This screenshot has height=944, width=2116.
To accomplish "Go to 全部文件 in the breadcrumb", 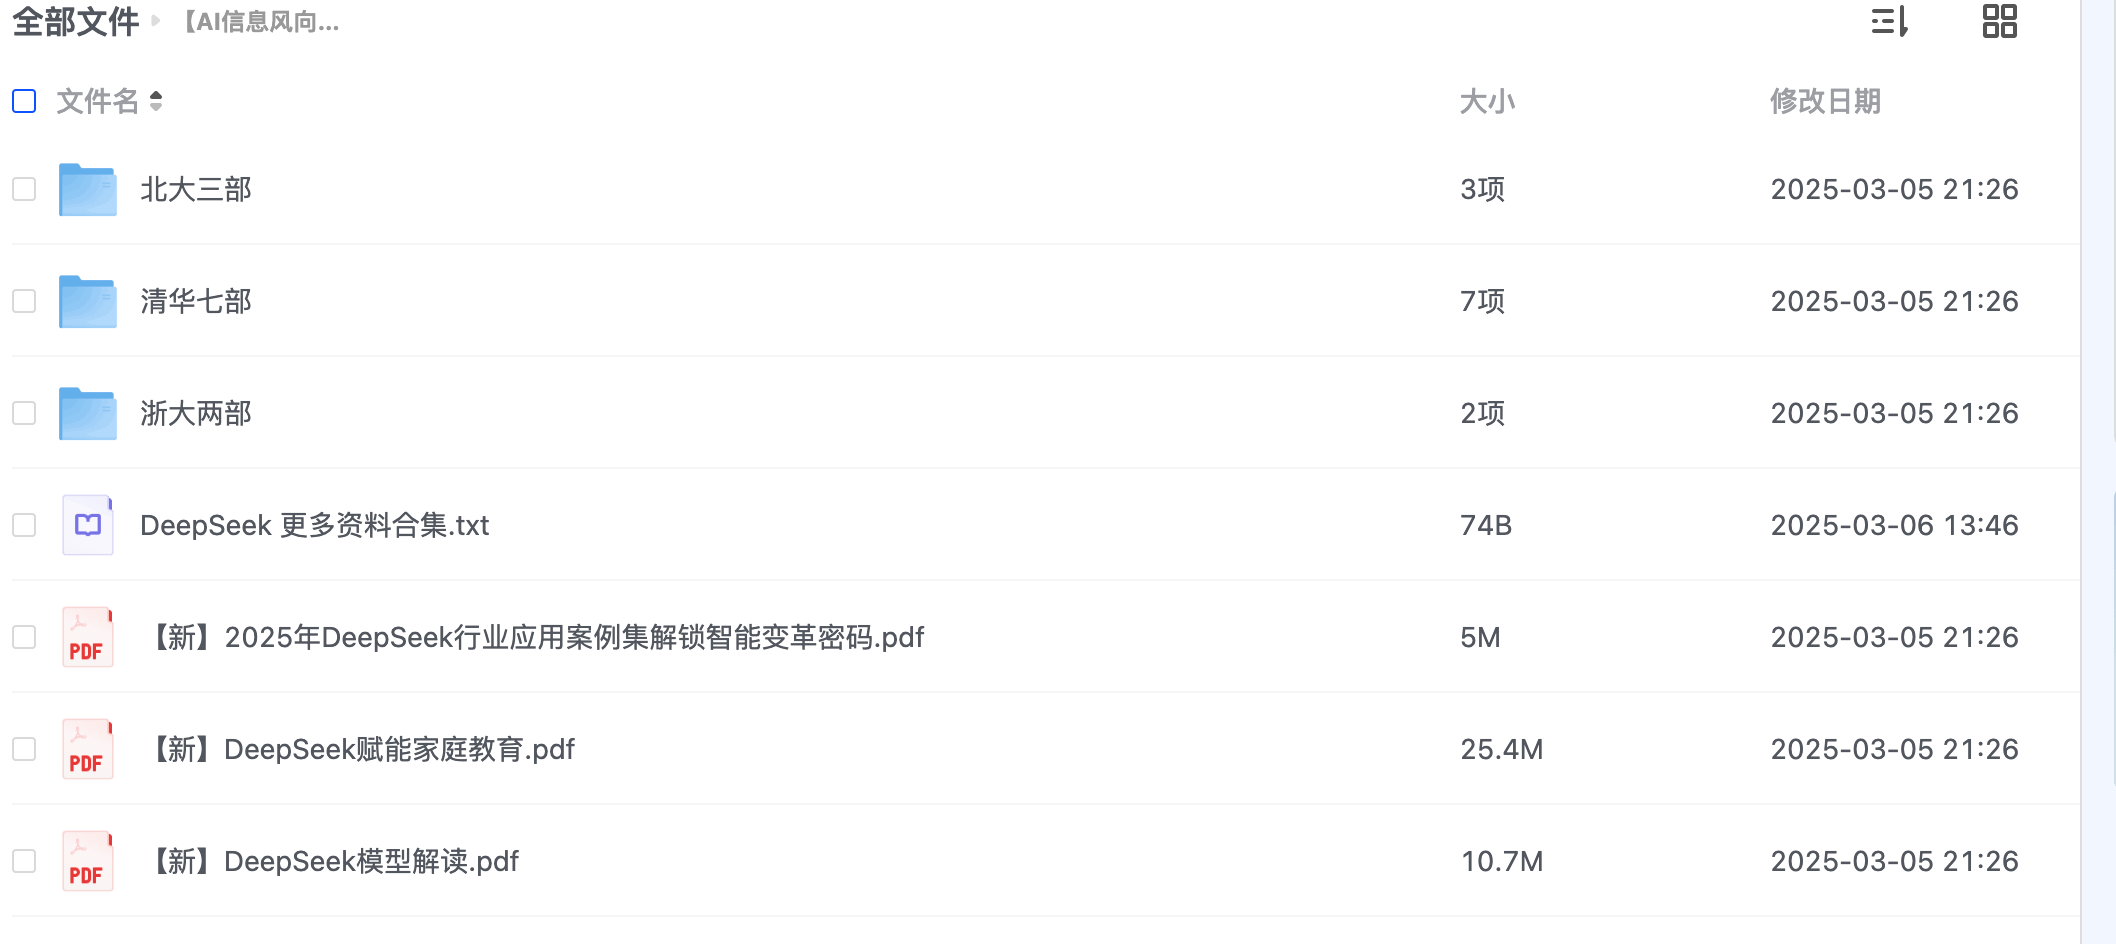I will tap(75, 21).
